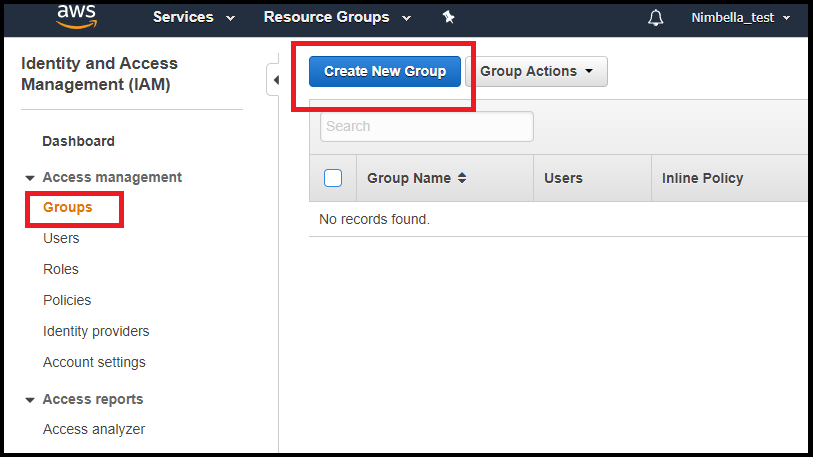Click the pin shortcut icon in navbar
This screenshot has width=813, height=457.
448,17
